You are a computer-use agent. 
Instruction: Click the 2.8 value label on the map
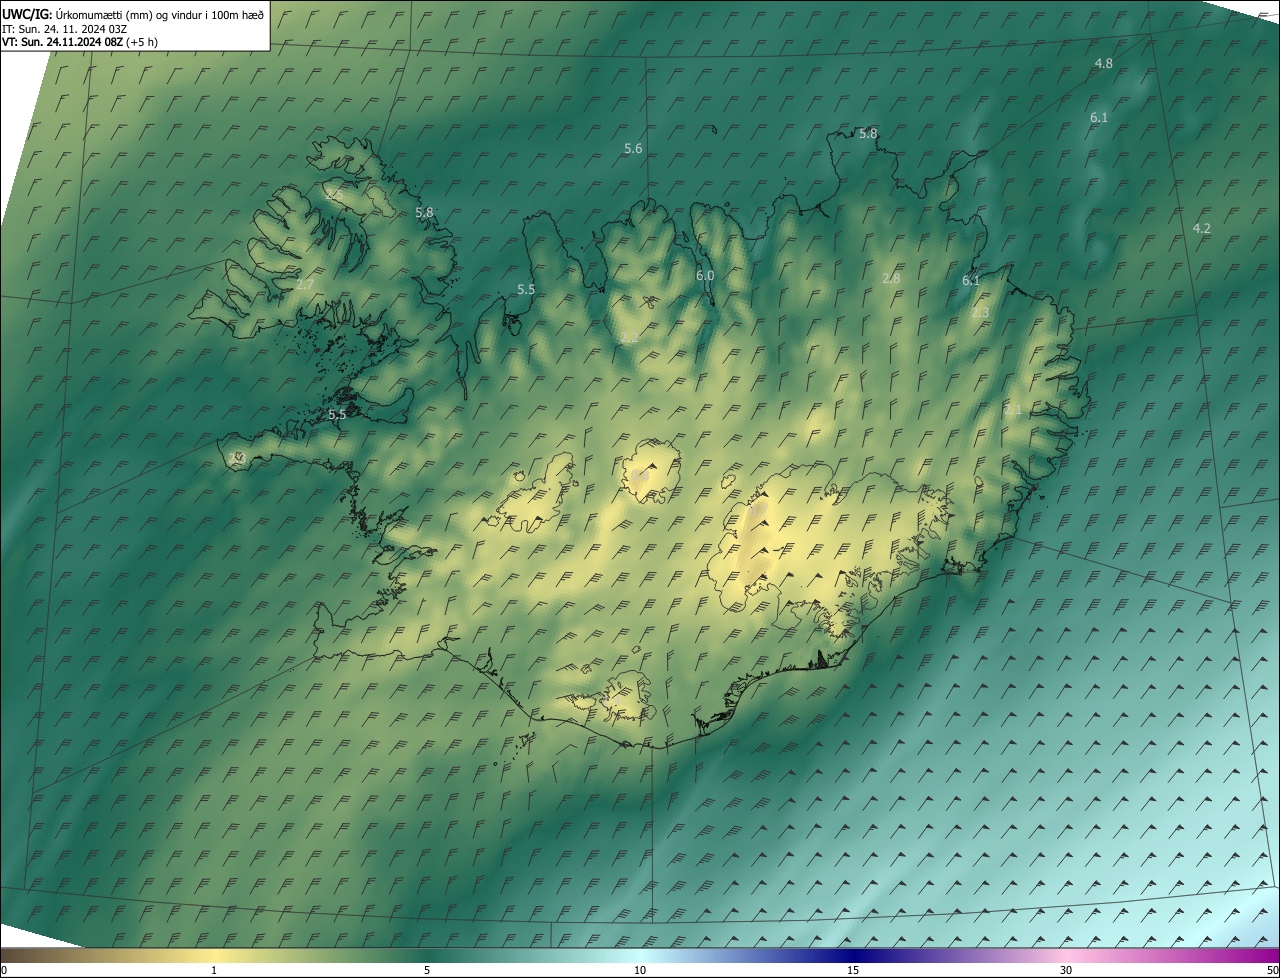coord(891,278)
